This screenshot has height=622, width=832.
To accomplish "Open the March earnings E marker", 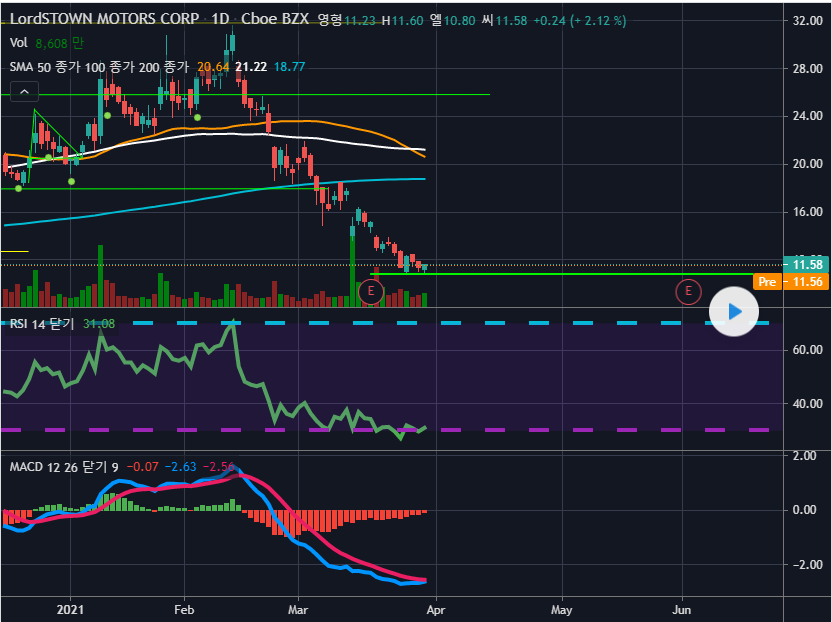I will 371,292.
